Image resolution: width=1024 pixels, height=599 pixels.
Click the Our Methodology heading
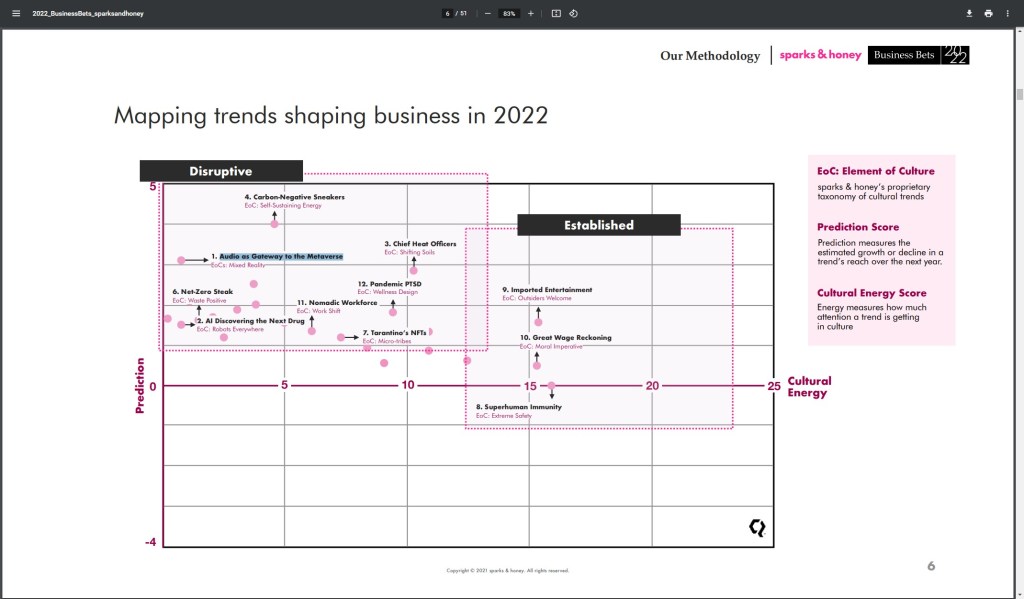(x=711, y=56)
